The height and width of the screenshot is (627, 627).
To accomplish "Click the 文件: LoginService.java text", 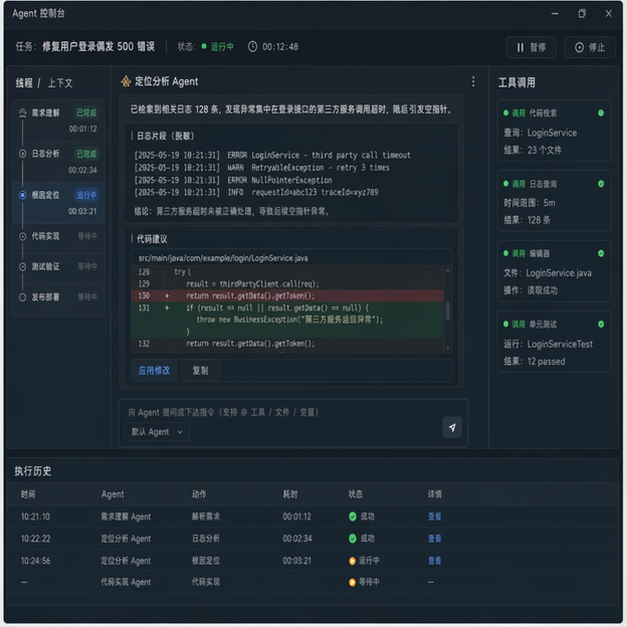I will coord(547,273).
